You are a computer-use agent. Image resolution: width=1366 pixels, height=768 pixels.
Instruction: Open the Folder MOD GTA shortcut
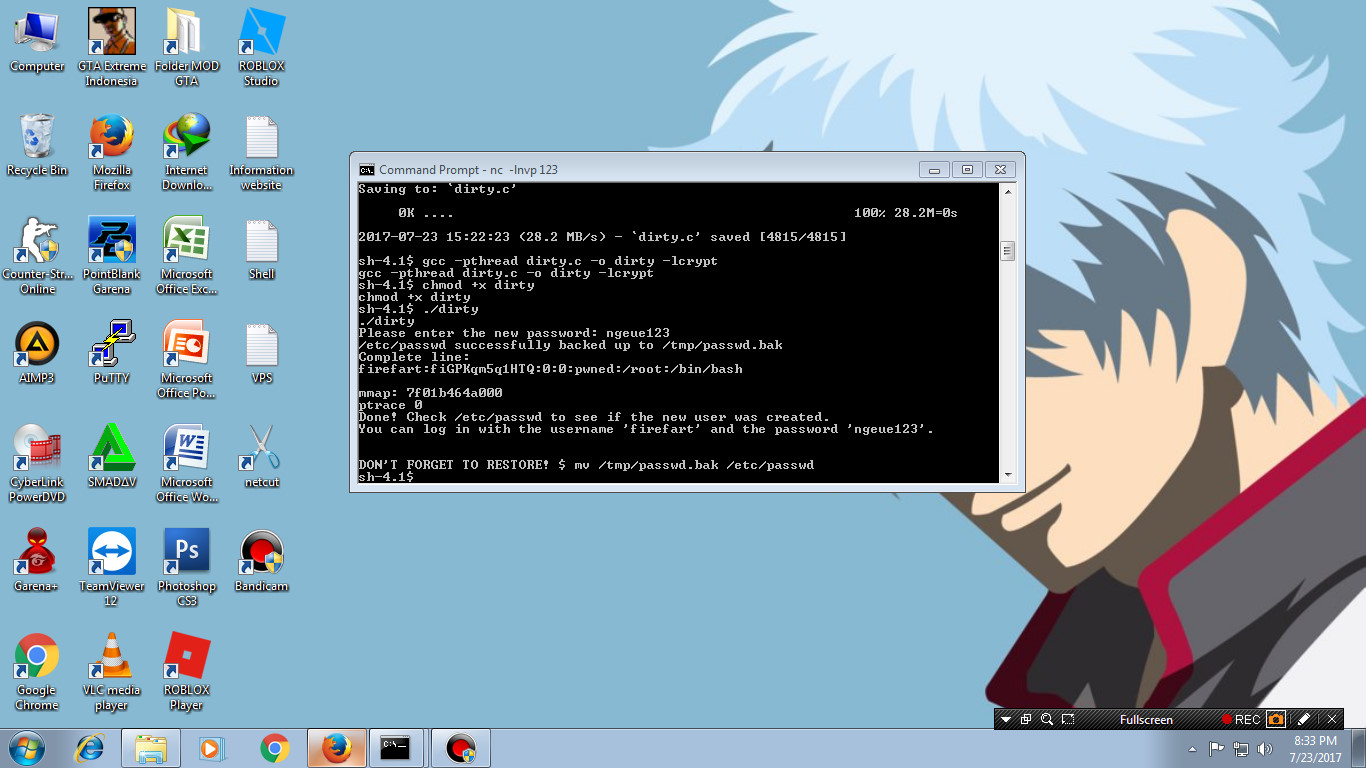point(187,47)
